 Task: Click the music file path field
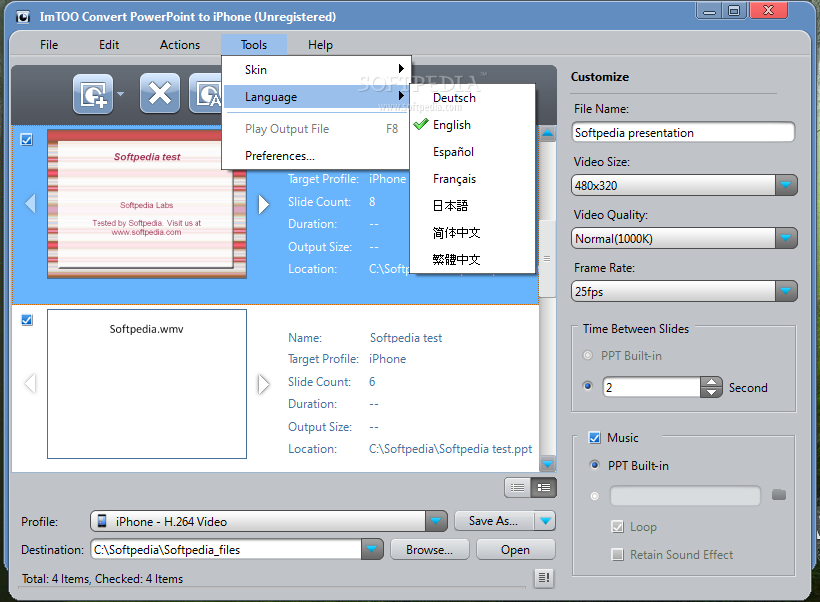pyautogui.click(x=685, y=495)
